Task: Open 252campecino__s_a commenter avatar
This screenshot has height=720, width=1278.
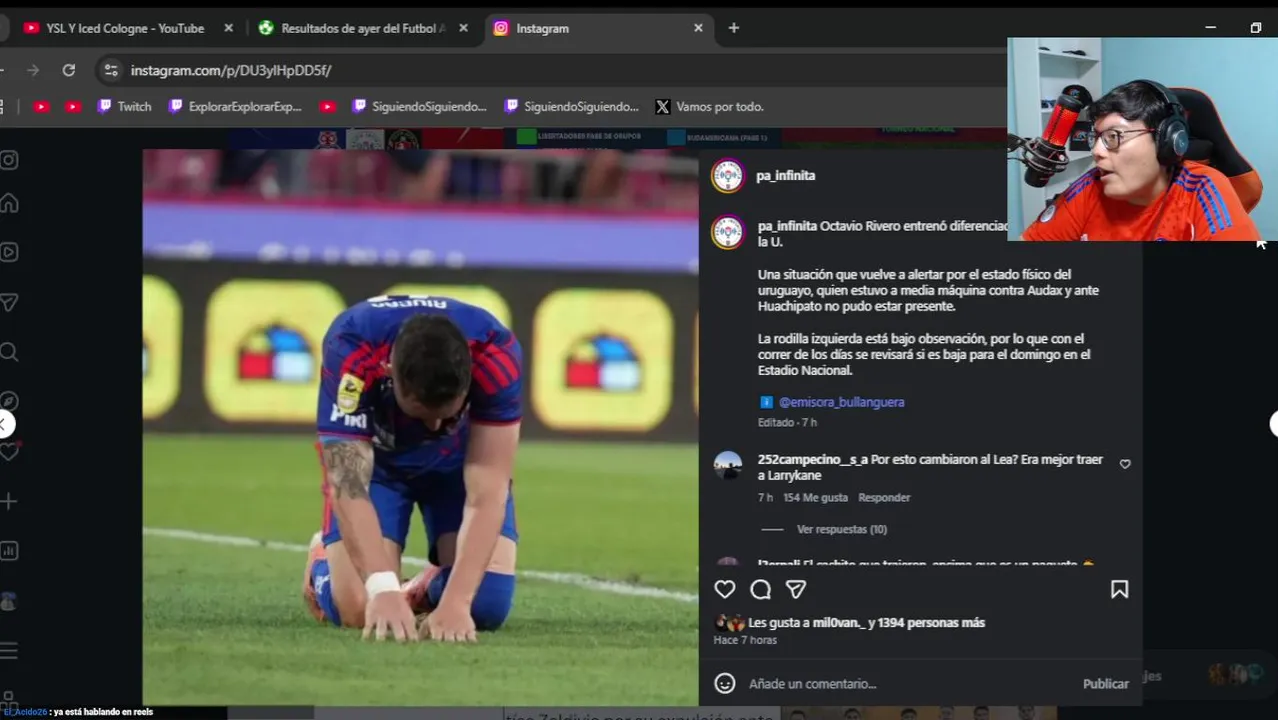Action: (x=728, y=466)
